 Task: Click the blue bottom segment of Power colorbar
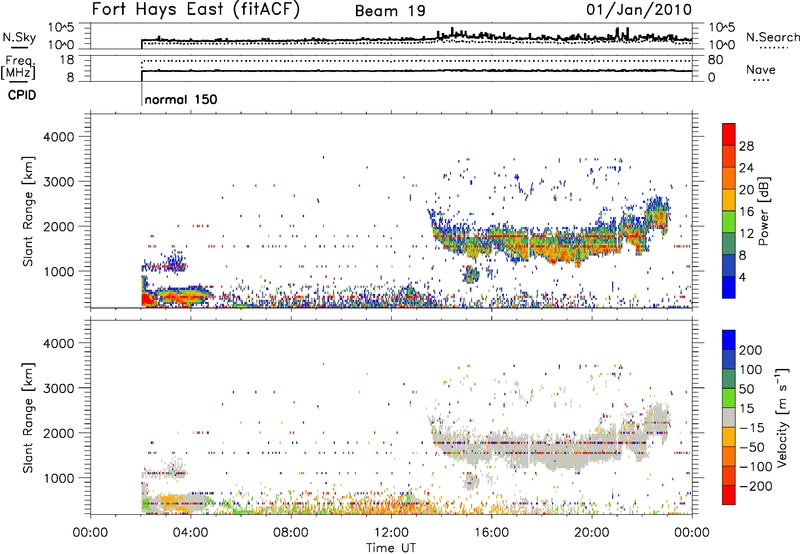(729, 287)
